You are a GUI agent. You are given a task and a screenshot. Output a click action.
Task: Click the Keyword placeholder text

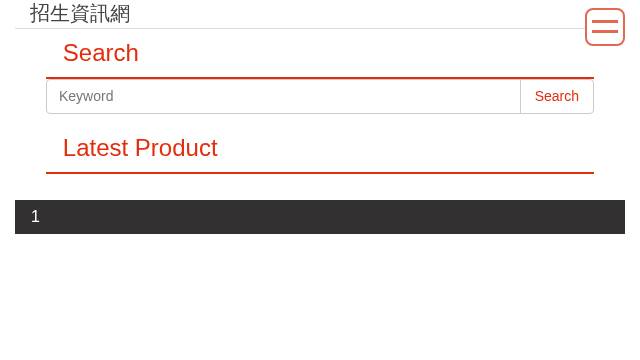coord(86,96)
